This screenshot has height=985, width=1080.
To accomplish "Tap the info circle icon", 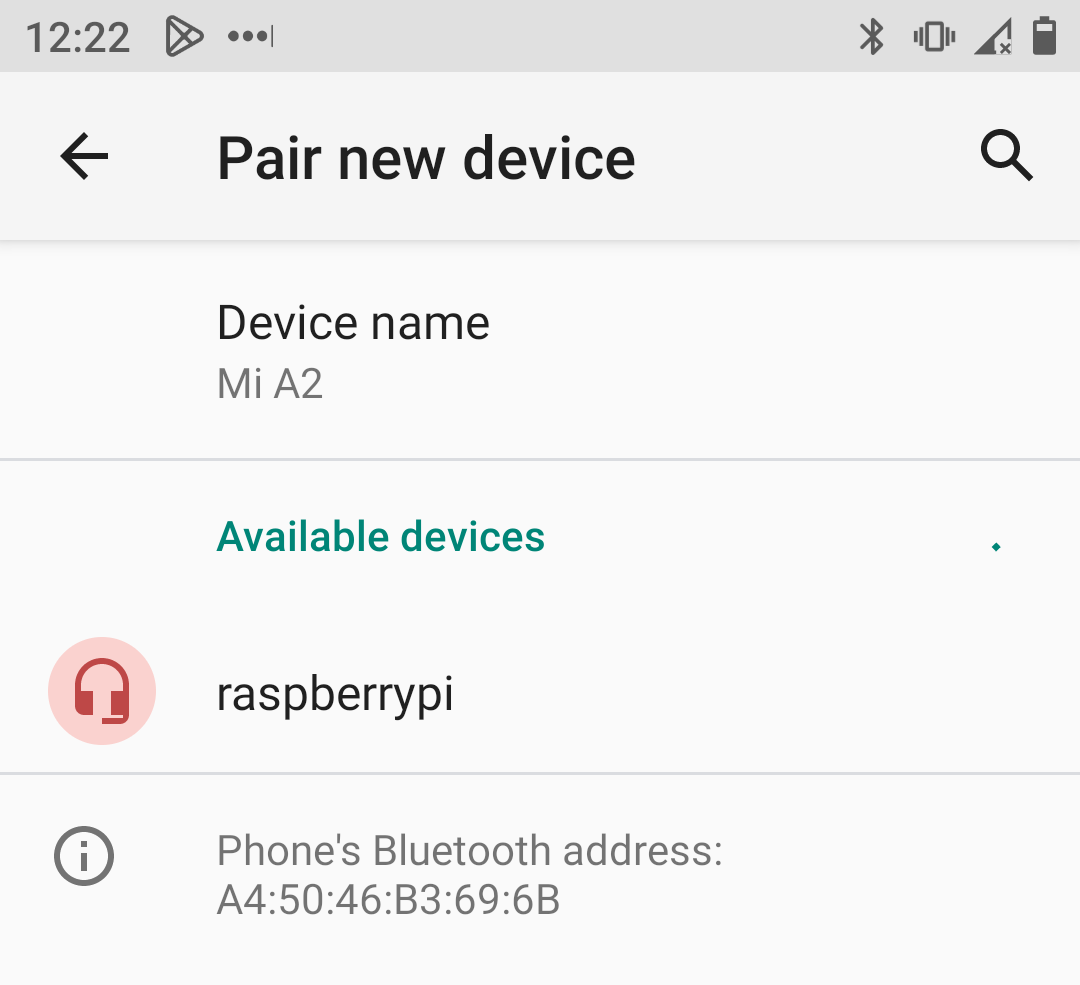I will [x=84, y=856].
